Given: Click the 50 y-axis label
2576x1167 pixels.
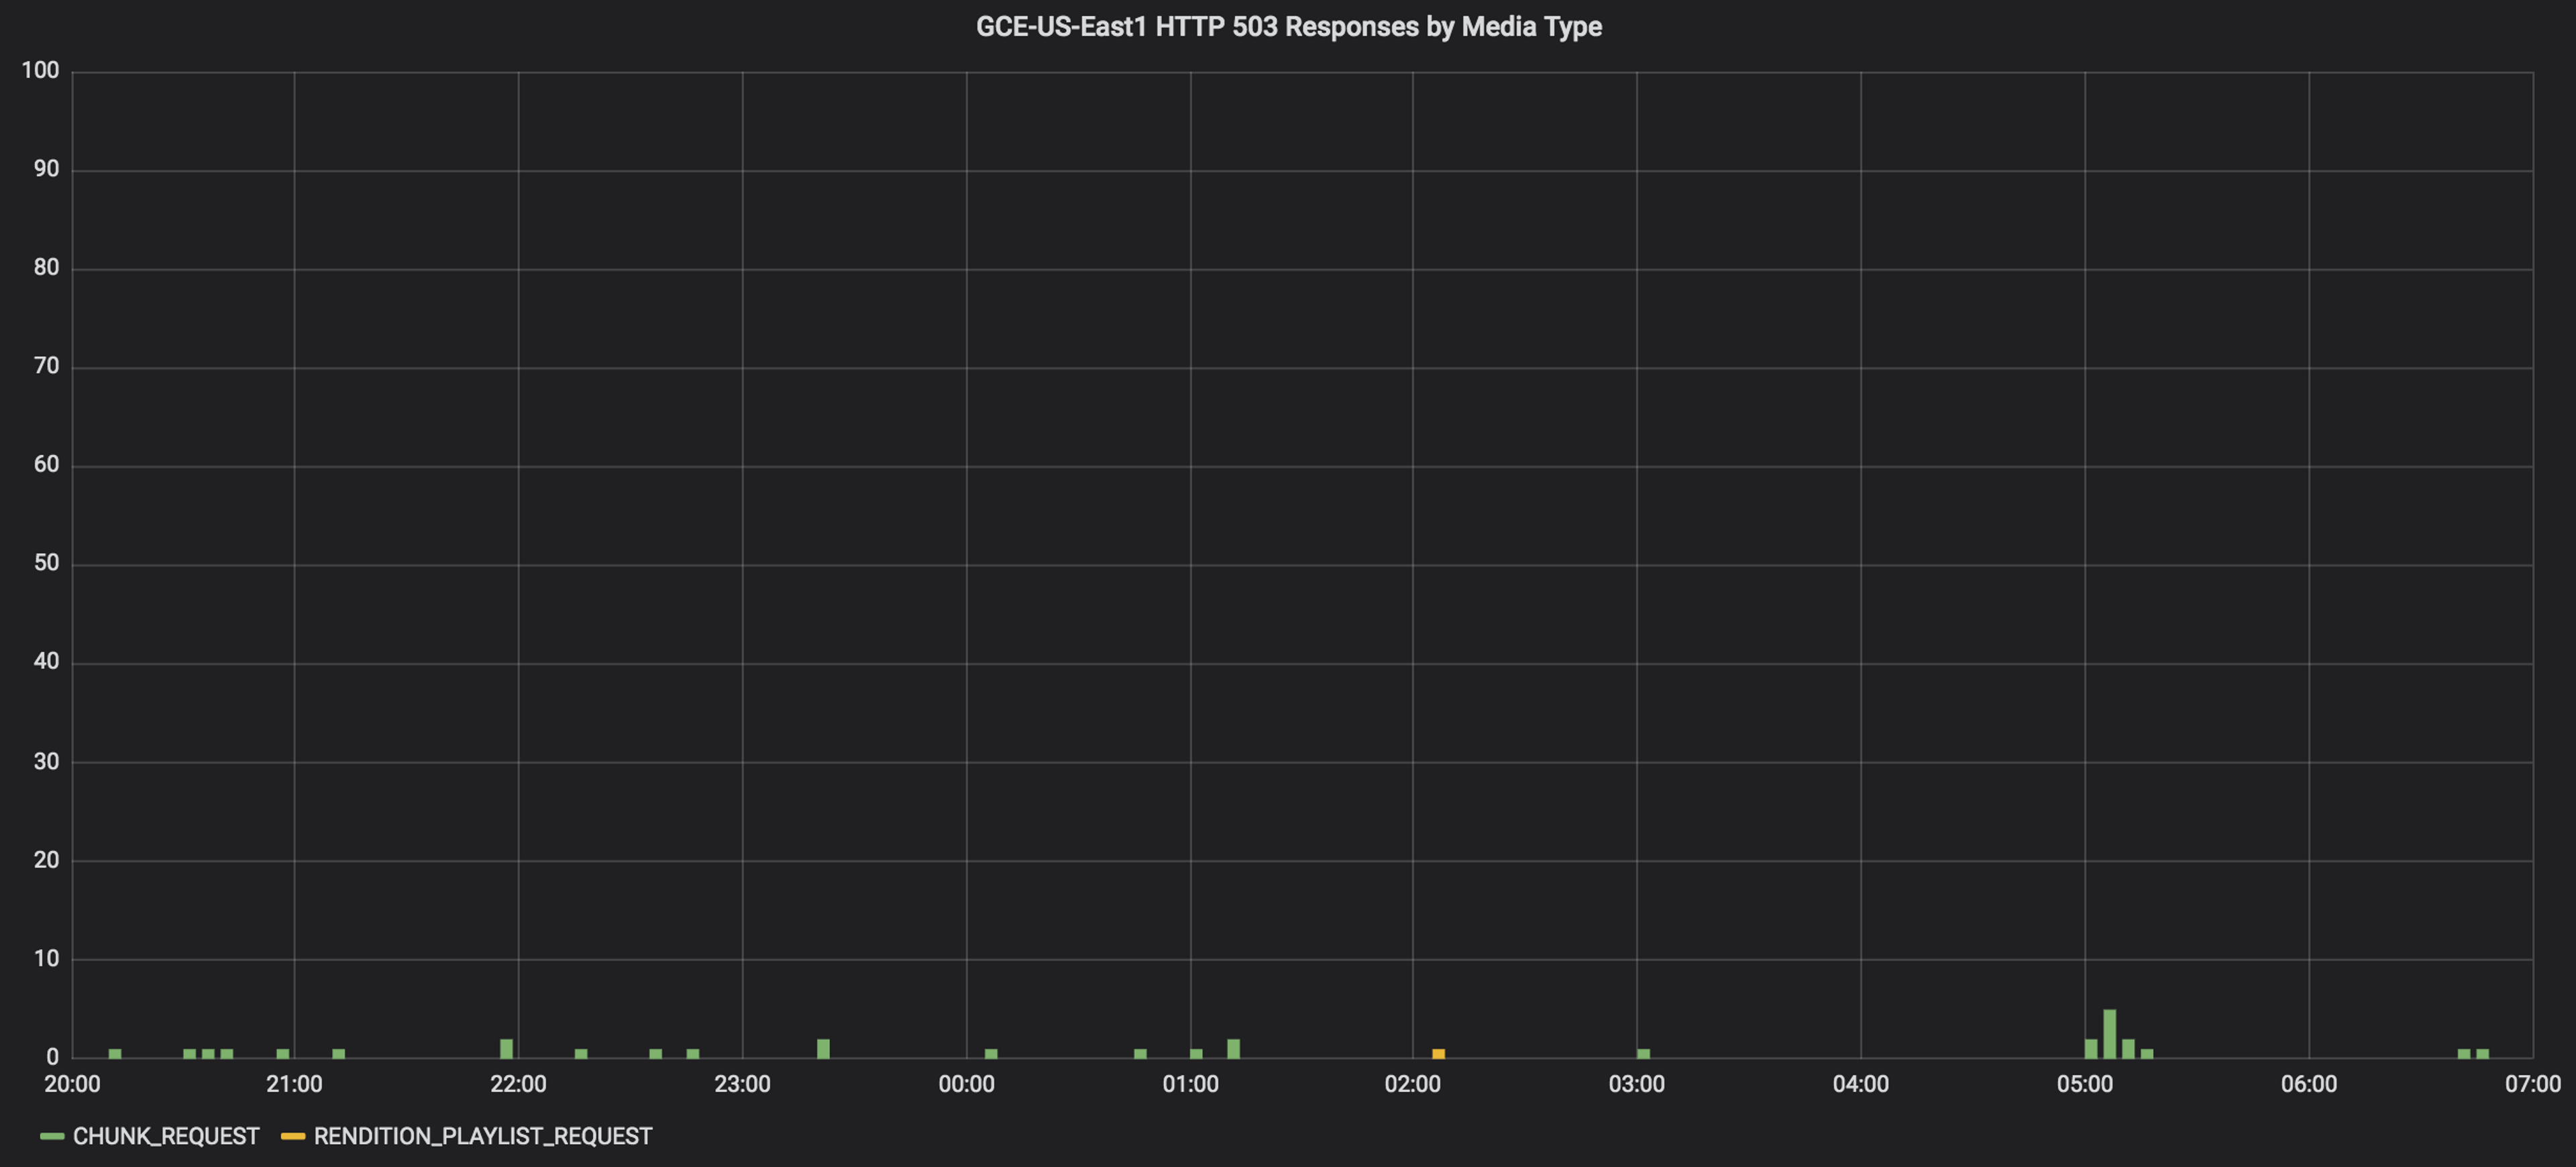Looking at the screenshot, I should (x=46, y=564).
